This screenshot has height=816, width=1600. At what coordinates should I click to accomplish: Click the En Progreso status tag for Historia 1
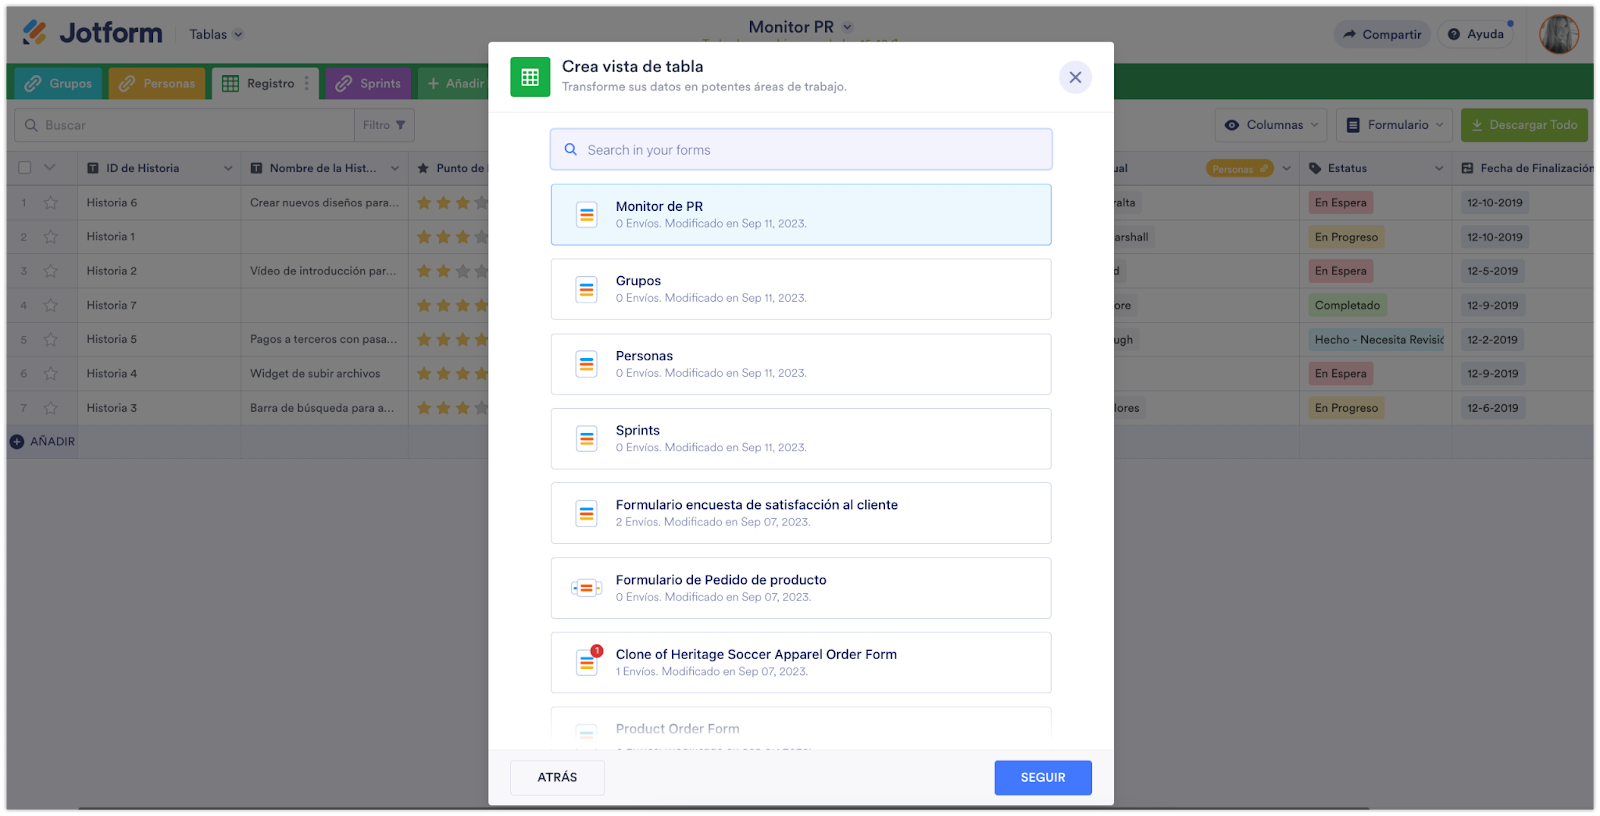pyautogui.click(x=1346, y=237)
